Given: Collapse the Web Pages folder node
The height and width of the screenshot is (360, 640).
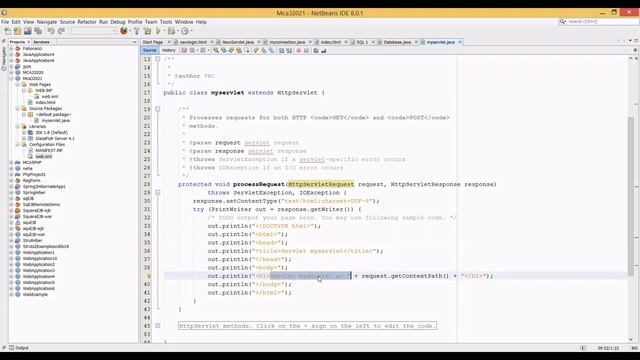Looking at the screenshot, I should click(x=18, y=84).
